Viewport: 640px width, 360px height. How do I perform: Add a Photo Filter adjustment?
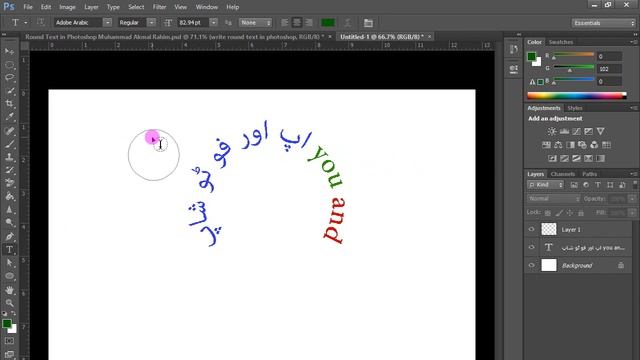(x=582, y=145)
